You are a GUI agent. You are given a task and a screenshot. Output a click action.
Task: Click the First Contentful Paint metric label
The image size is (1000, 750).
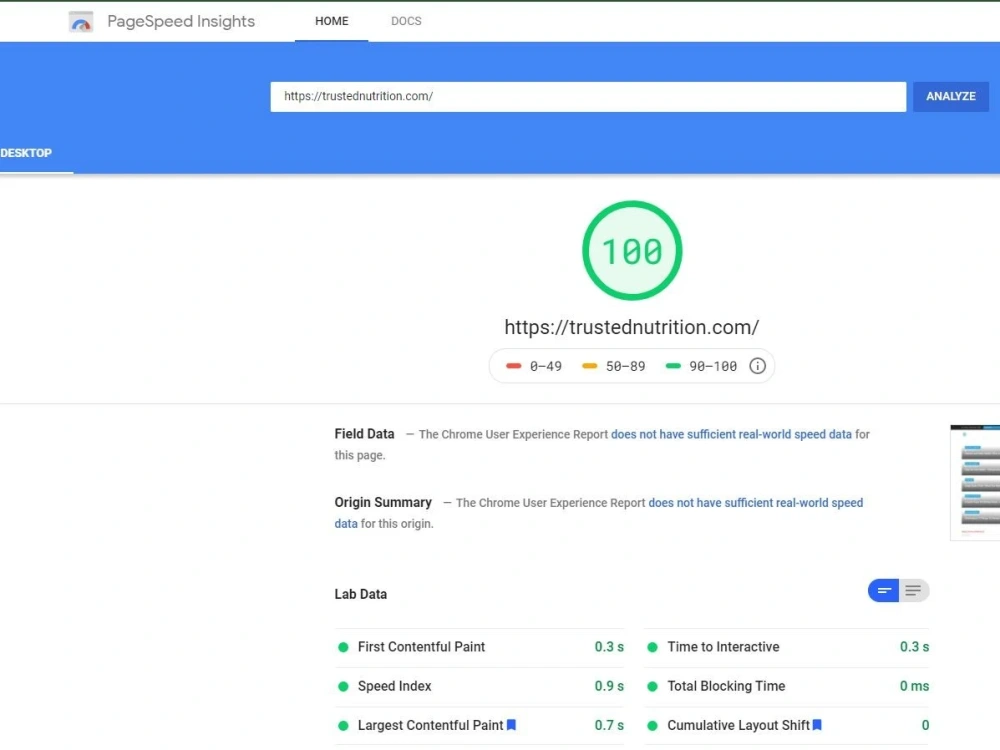tap(421, 647)
